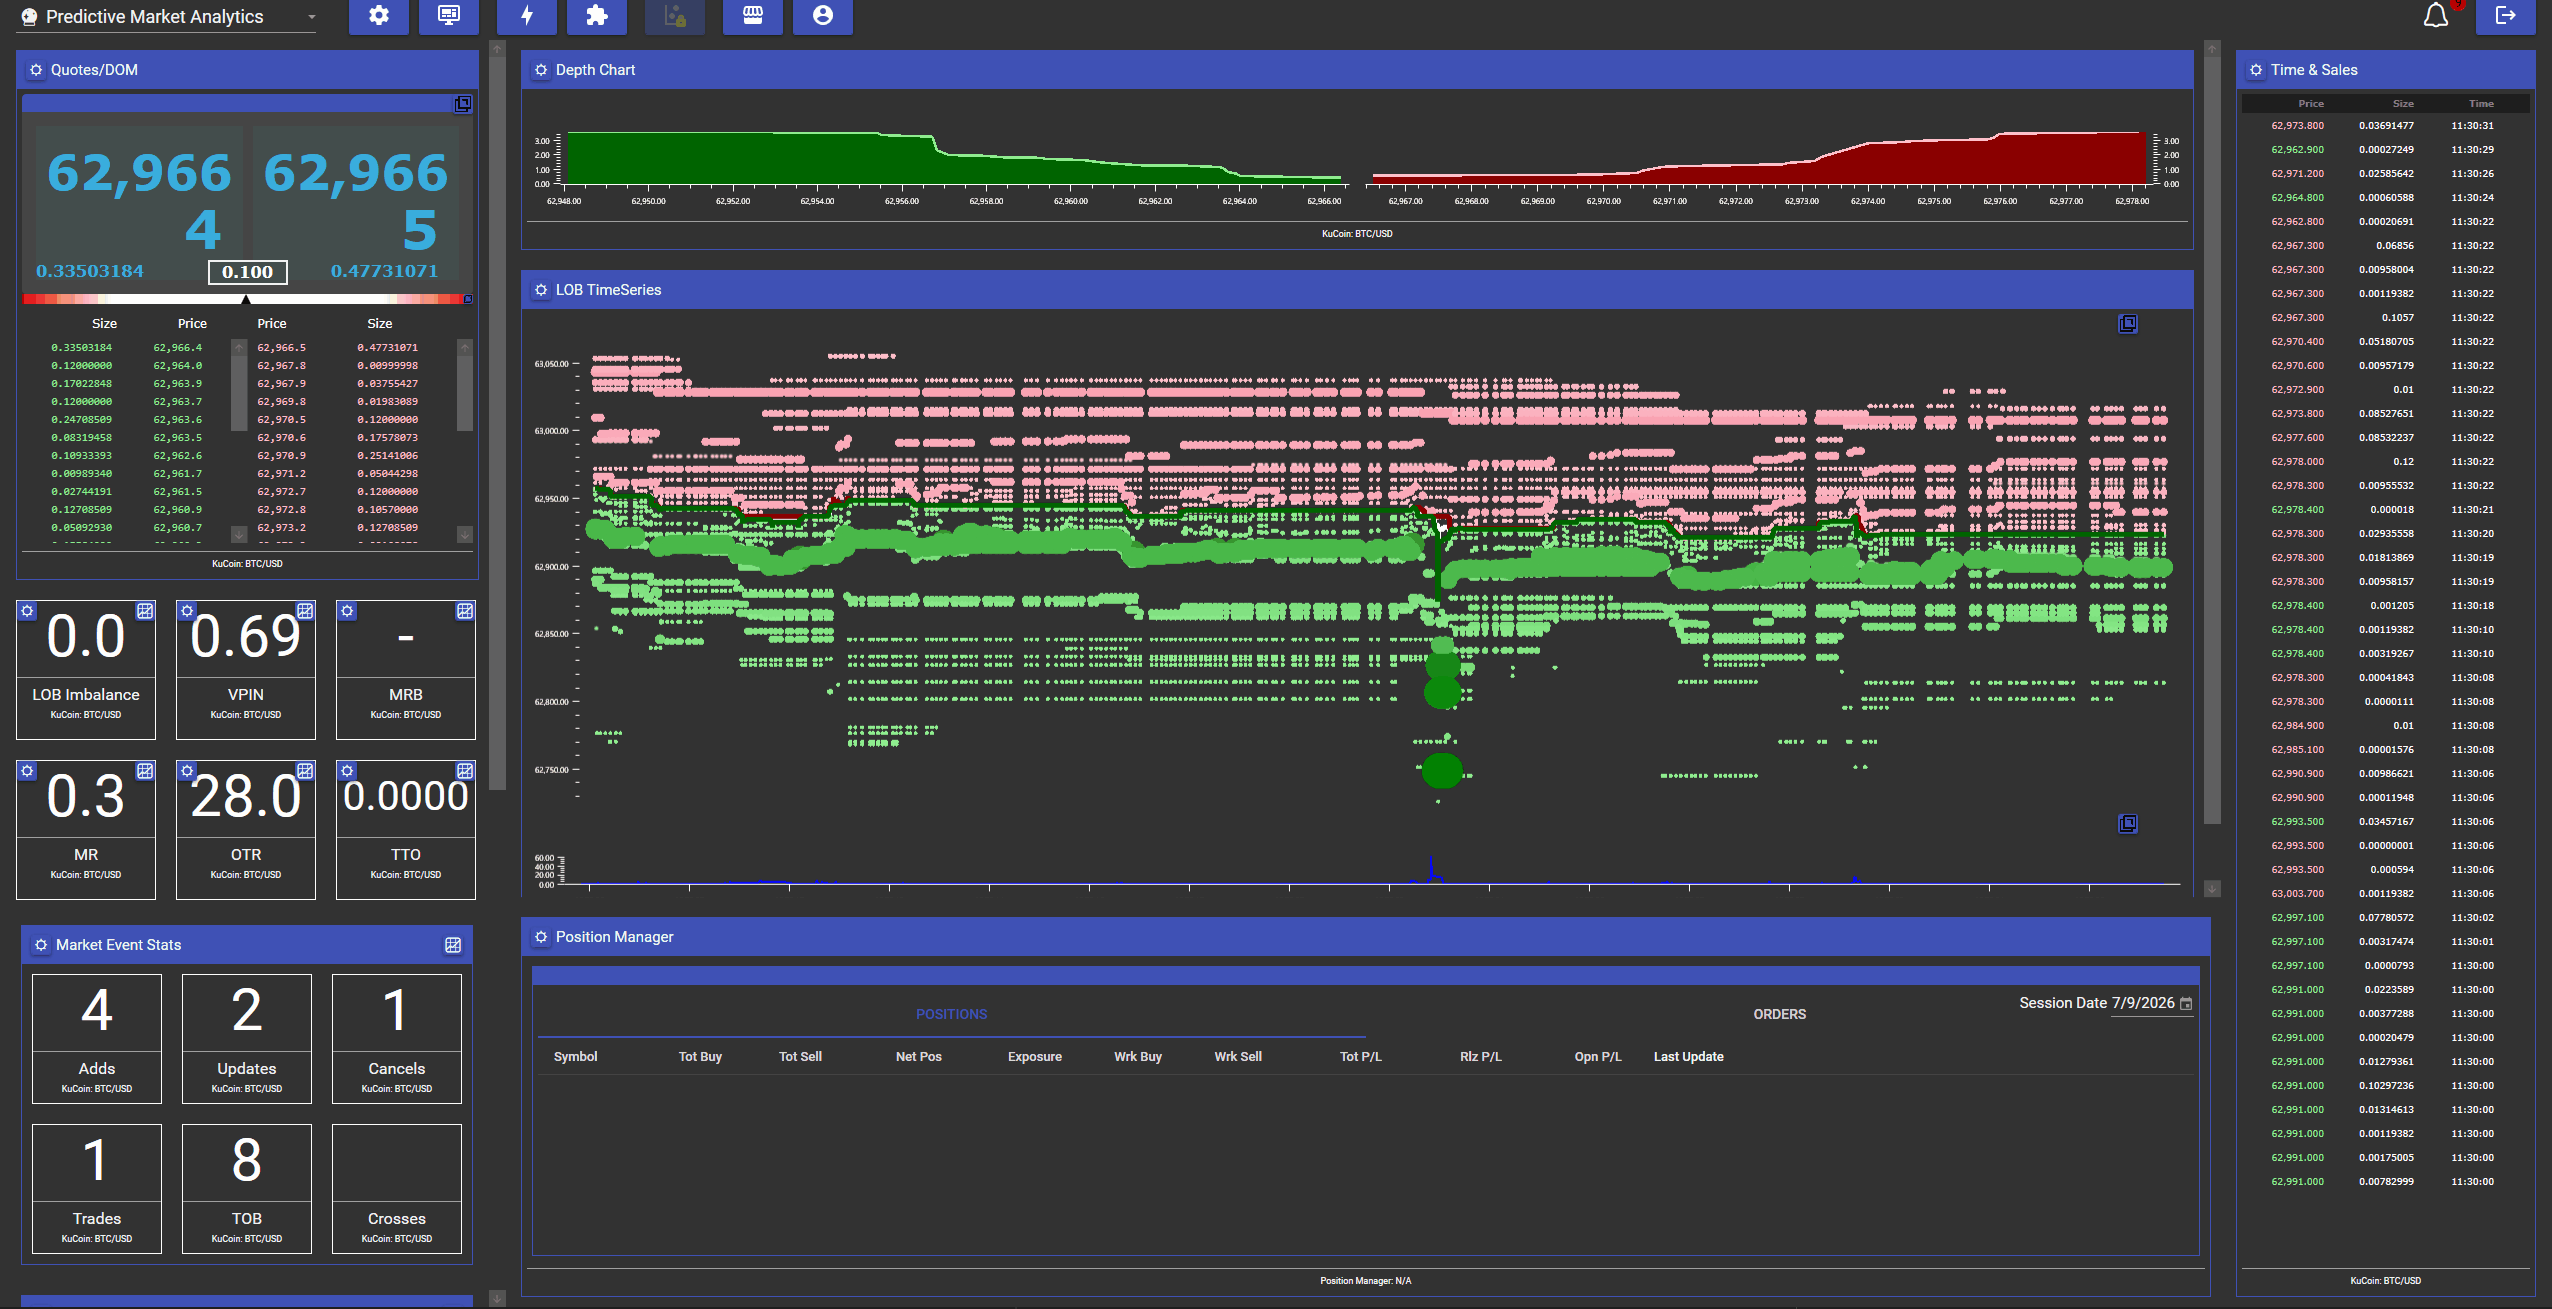Open settings gear on OTR tile

[187, 771]
